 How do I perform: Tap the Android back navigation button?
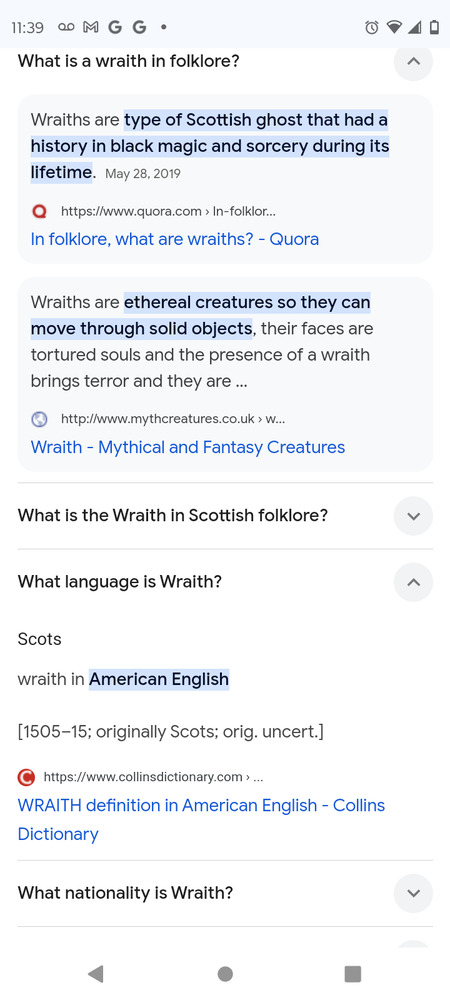click(x=96, y=974)
